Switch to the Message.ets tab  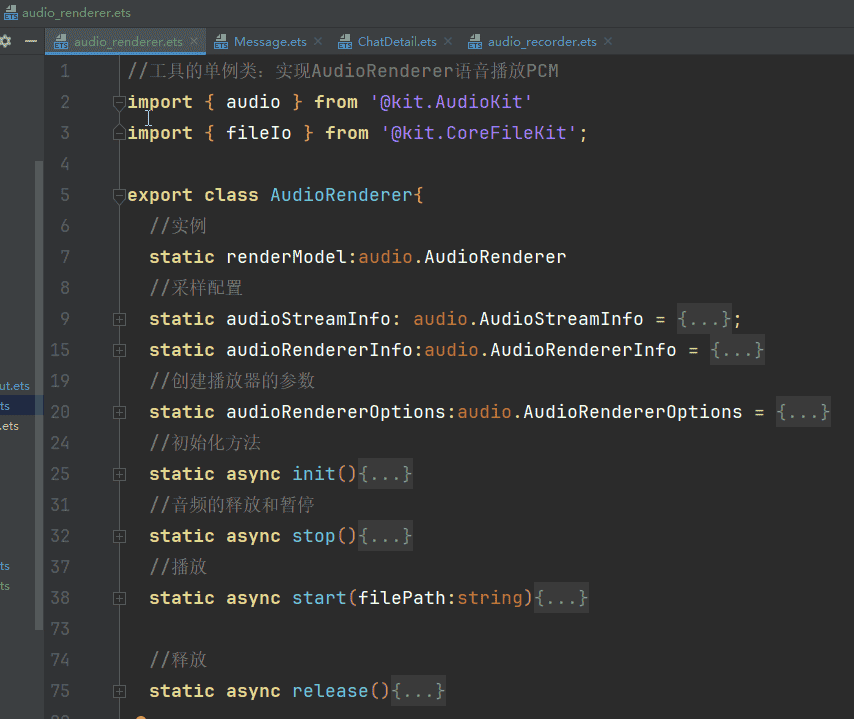270,42
